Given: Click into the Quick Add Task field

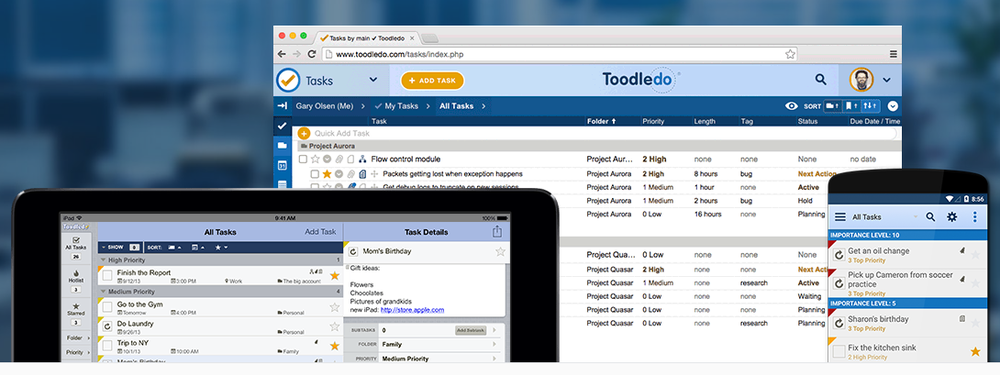Looking at the screenshot, I should pyautogui.click(x=599, y=133).
